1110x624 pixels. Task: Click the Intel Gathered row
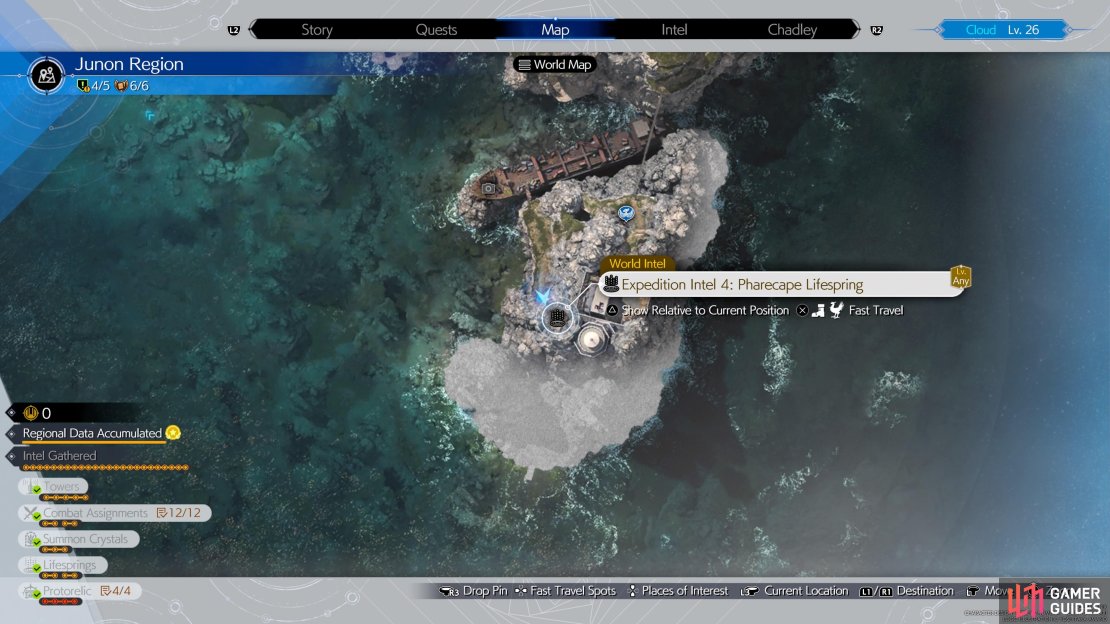pyautogui.click(x=59, y=456)
